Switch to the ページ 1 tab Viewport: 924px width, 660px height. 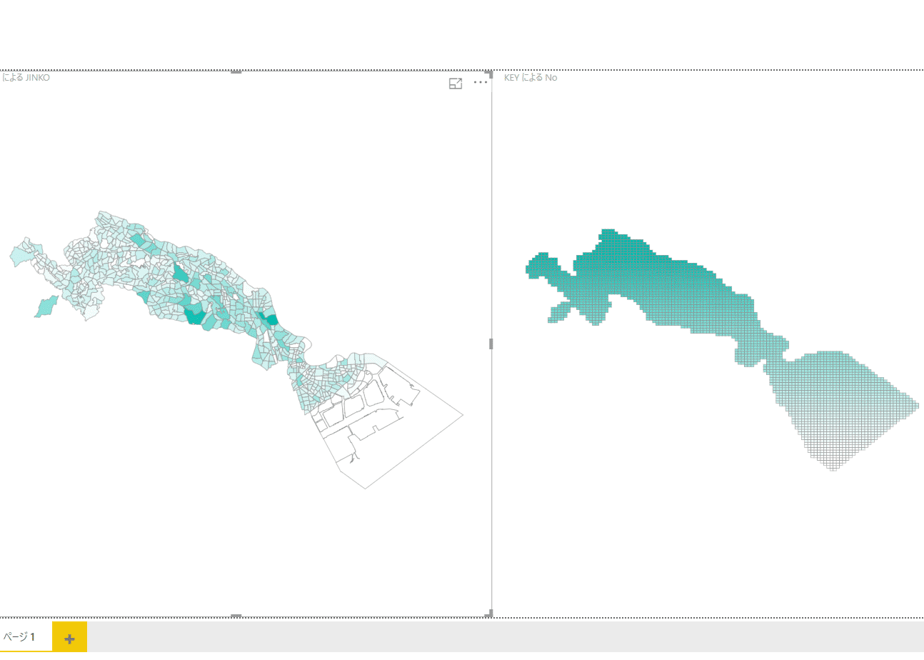(x=19, y=637)
